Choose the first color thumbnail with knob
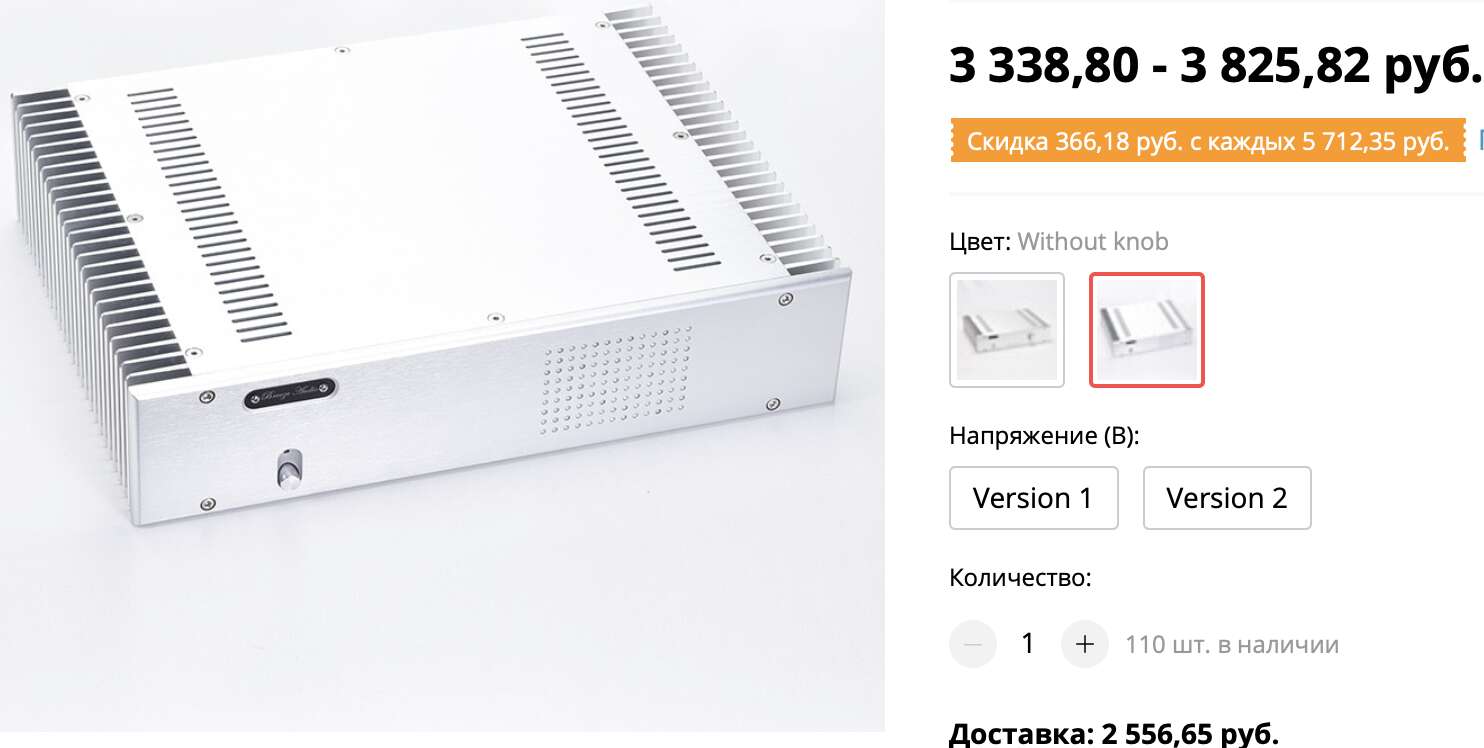1484x748 pixels. click(1007, 330)
